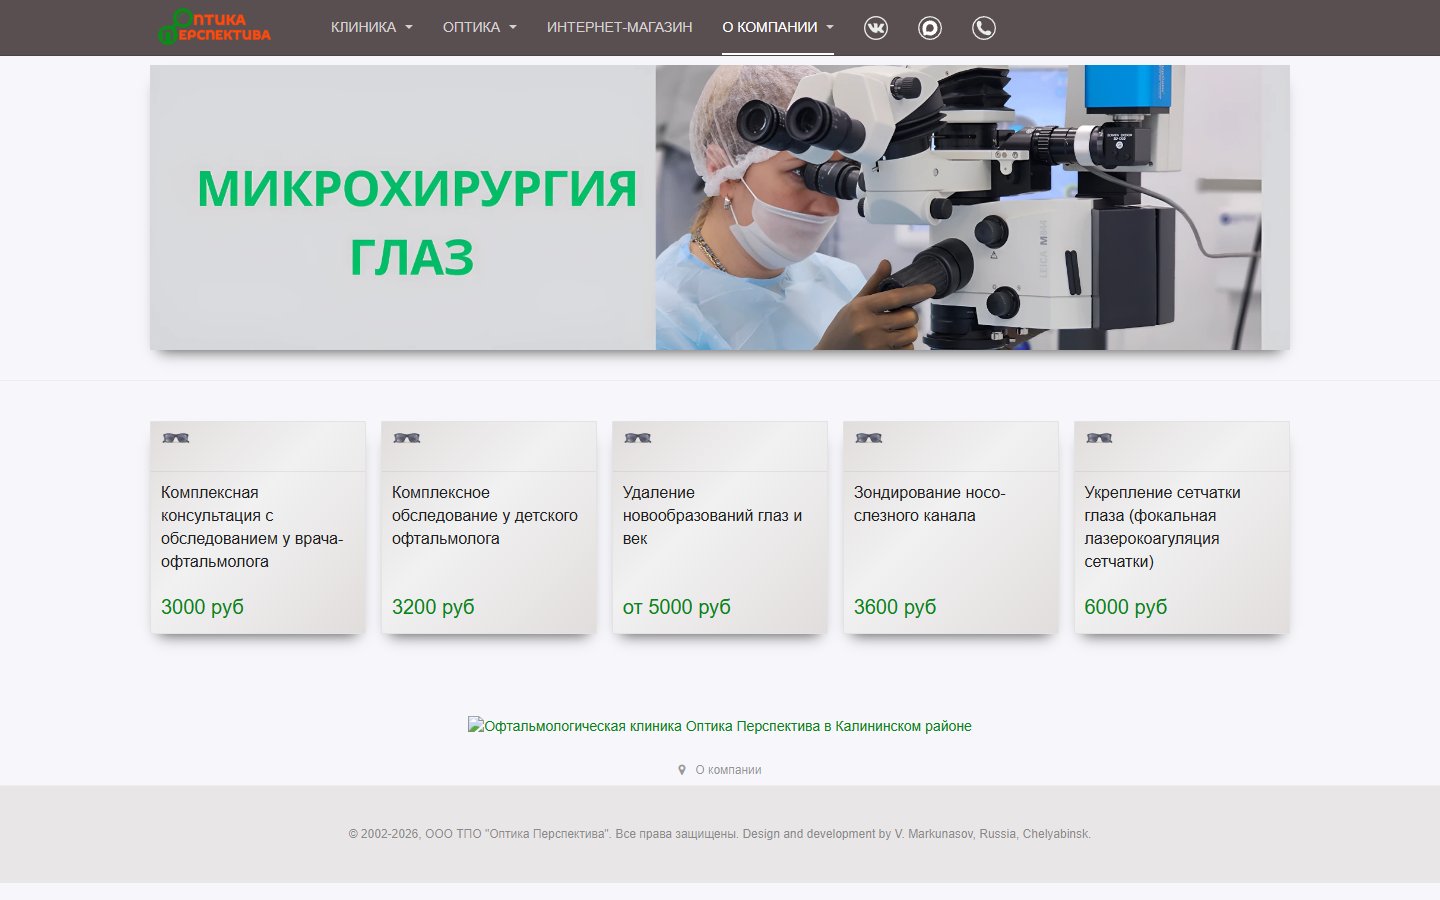Click glasses icon on Зондирование card

click(x=869, y=438)
